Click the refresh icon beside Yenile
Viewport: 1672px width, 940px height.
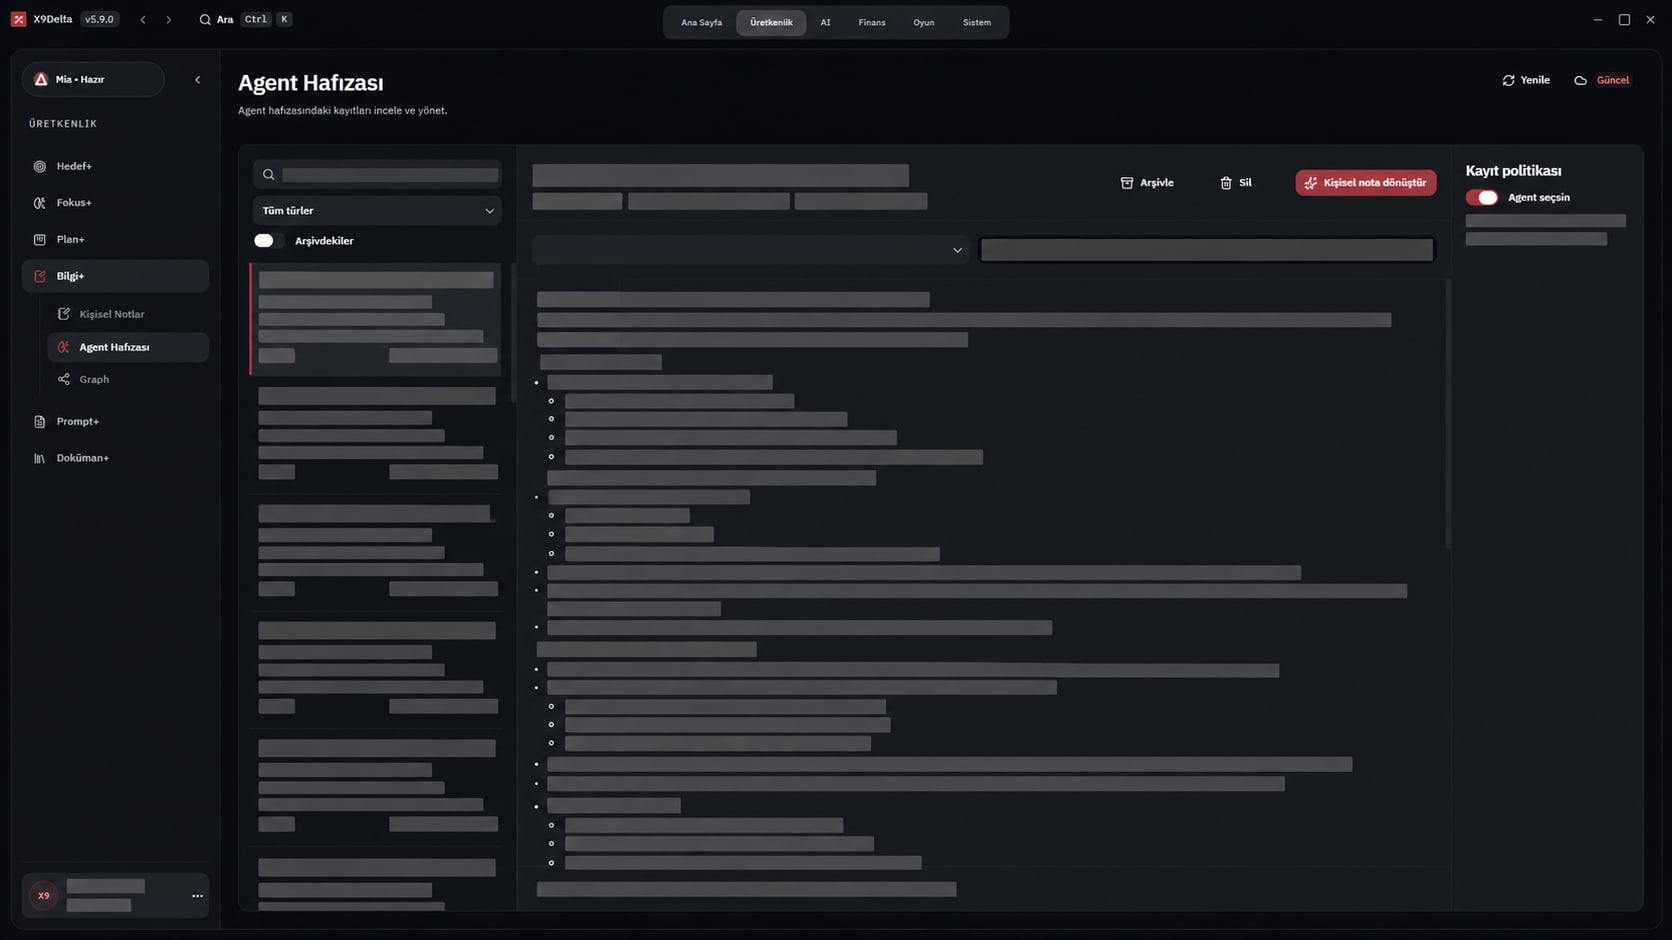1508,80
